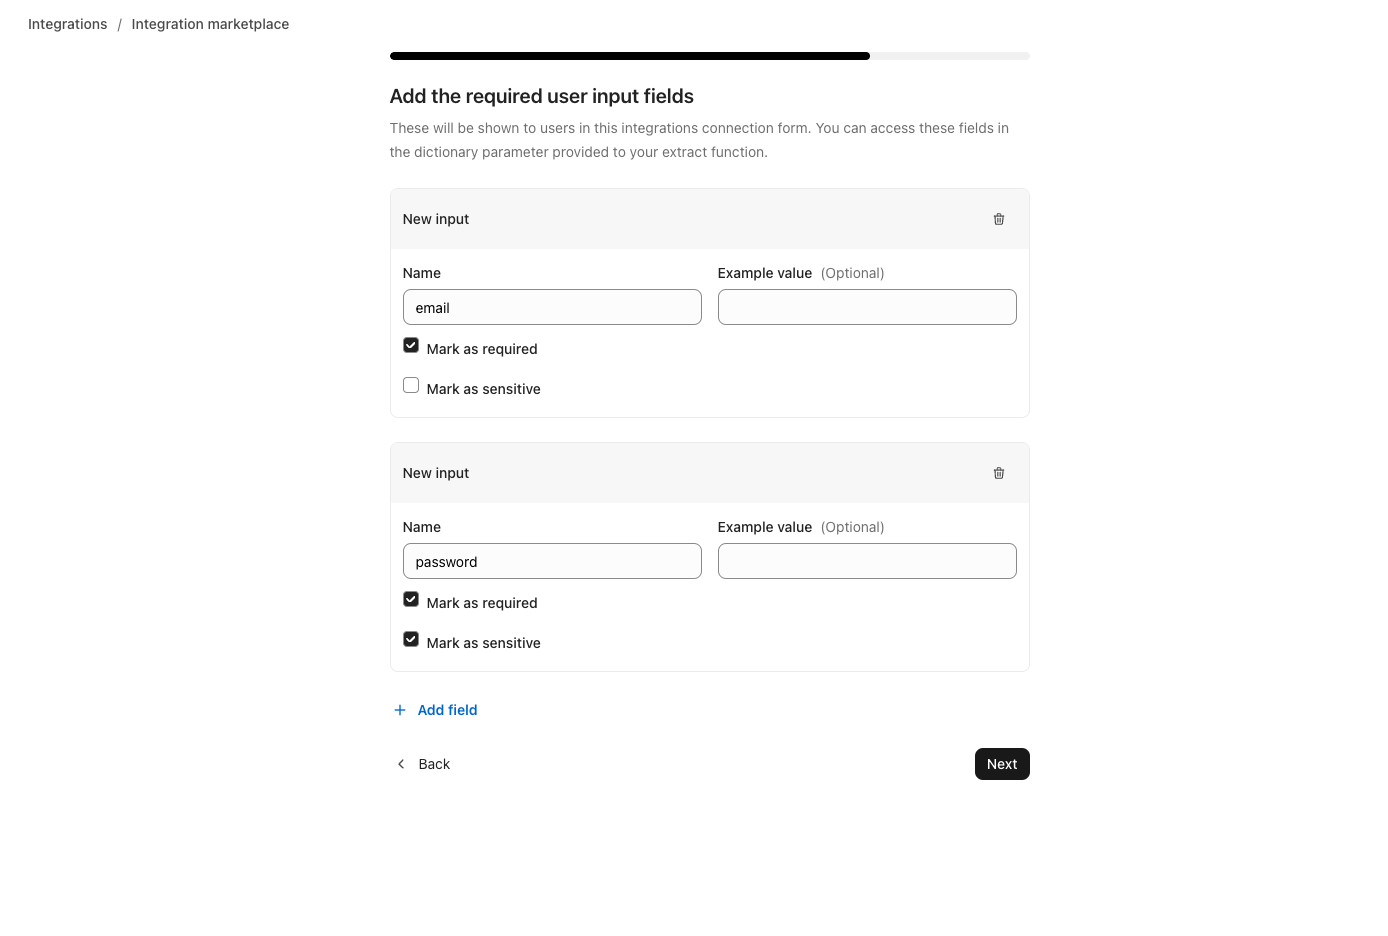Uncheck Mark as required for email field
This screenshot has width=1388, height=936.
(411, 346)
